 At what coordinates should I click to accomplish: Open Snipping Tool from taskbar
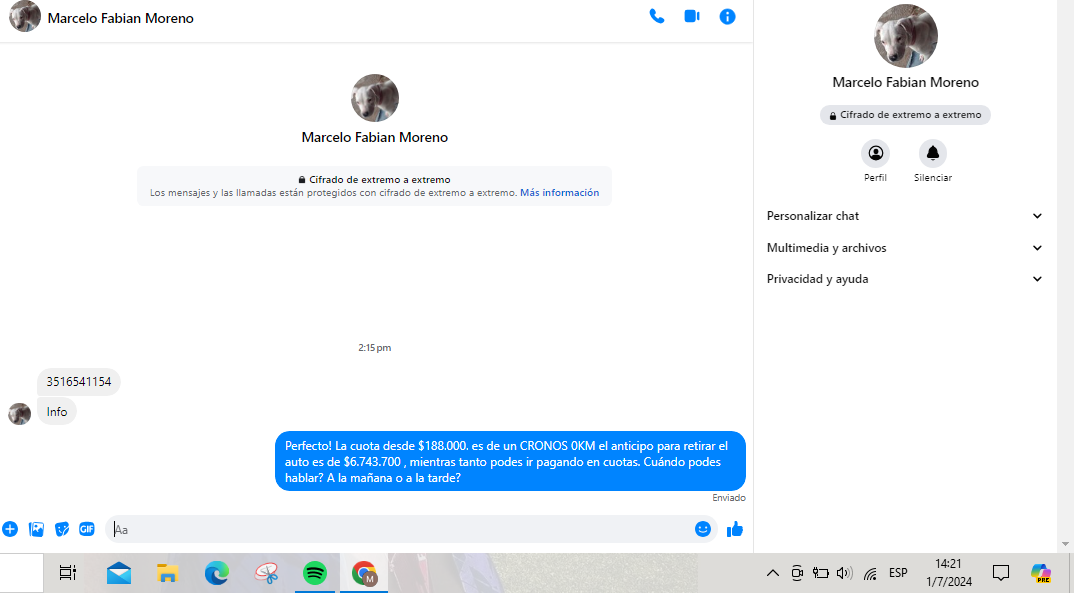coord(266,572)
